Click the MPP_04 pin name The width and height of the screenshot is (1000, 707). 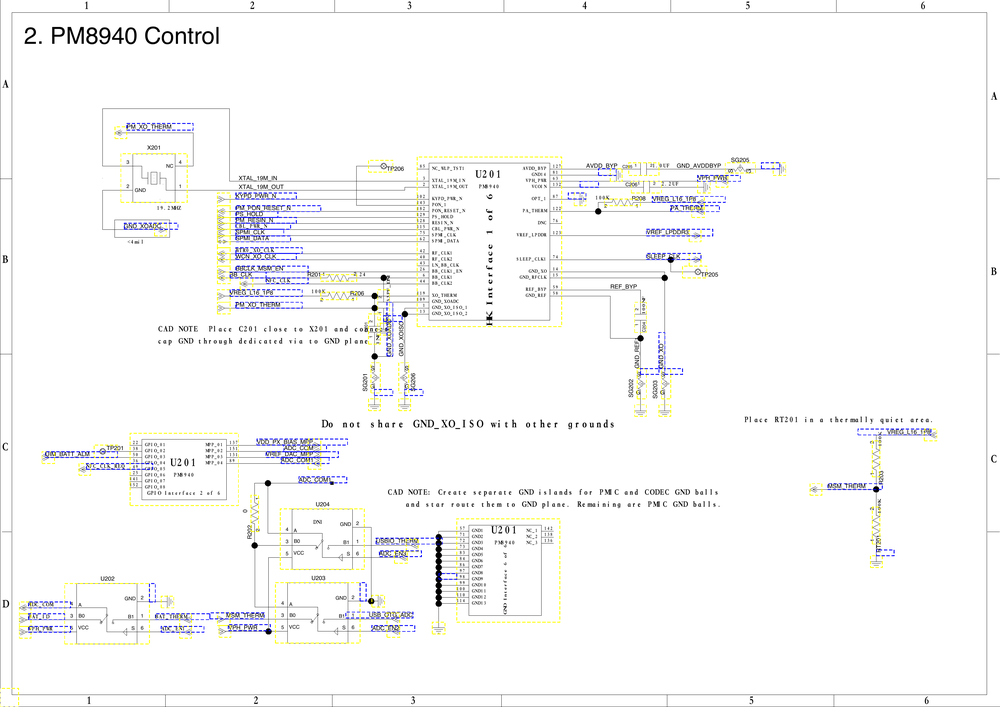click(x=214, y=462)
